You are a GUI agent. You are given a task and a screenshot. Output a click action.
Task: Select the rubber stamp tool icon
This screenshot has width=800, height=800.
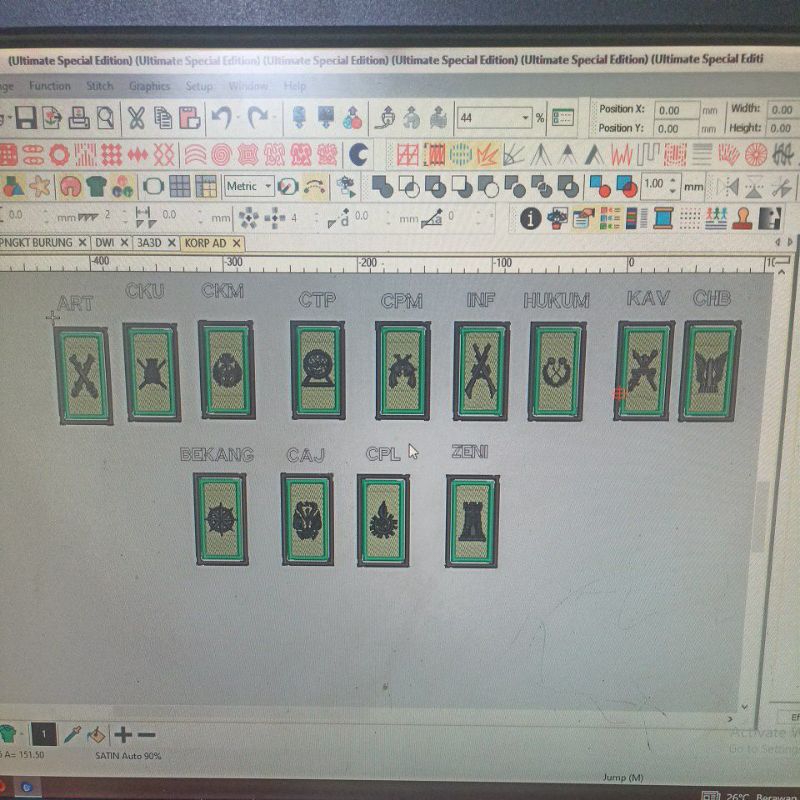(x=742, y=218)
